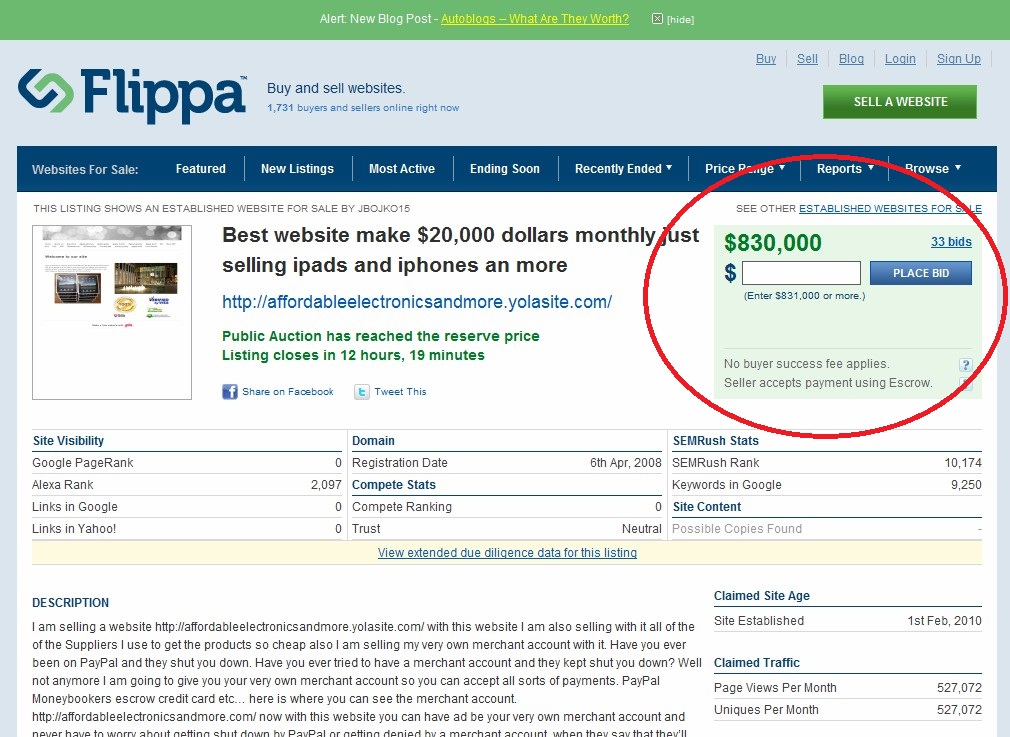Select Most Active listings
The height and width of the screenshot is (737, 1010).
tap(402, 169)
